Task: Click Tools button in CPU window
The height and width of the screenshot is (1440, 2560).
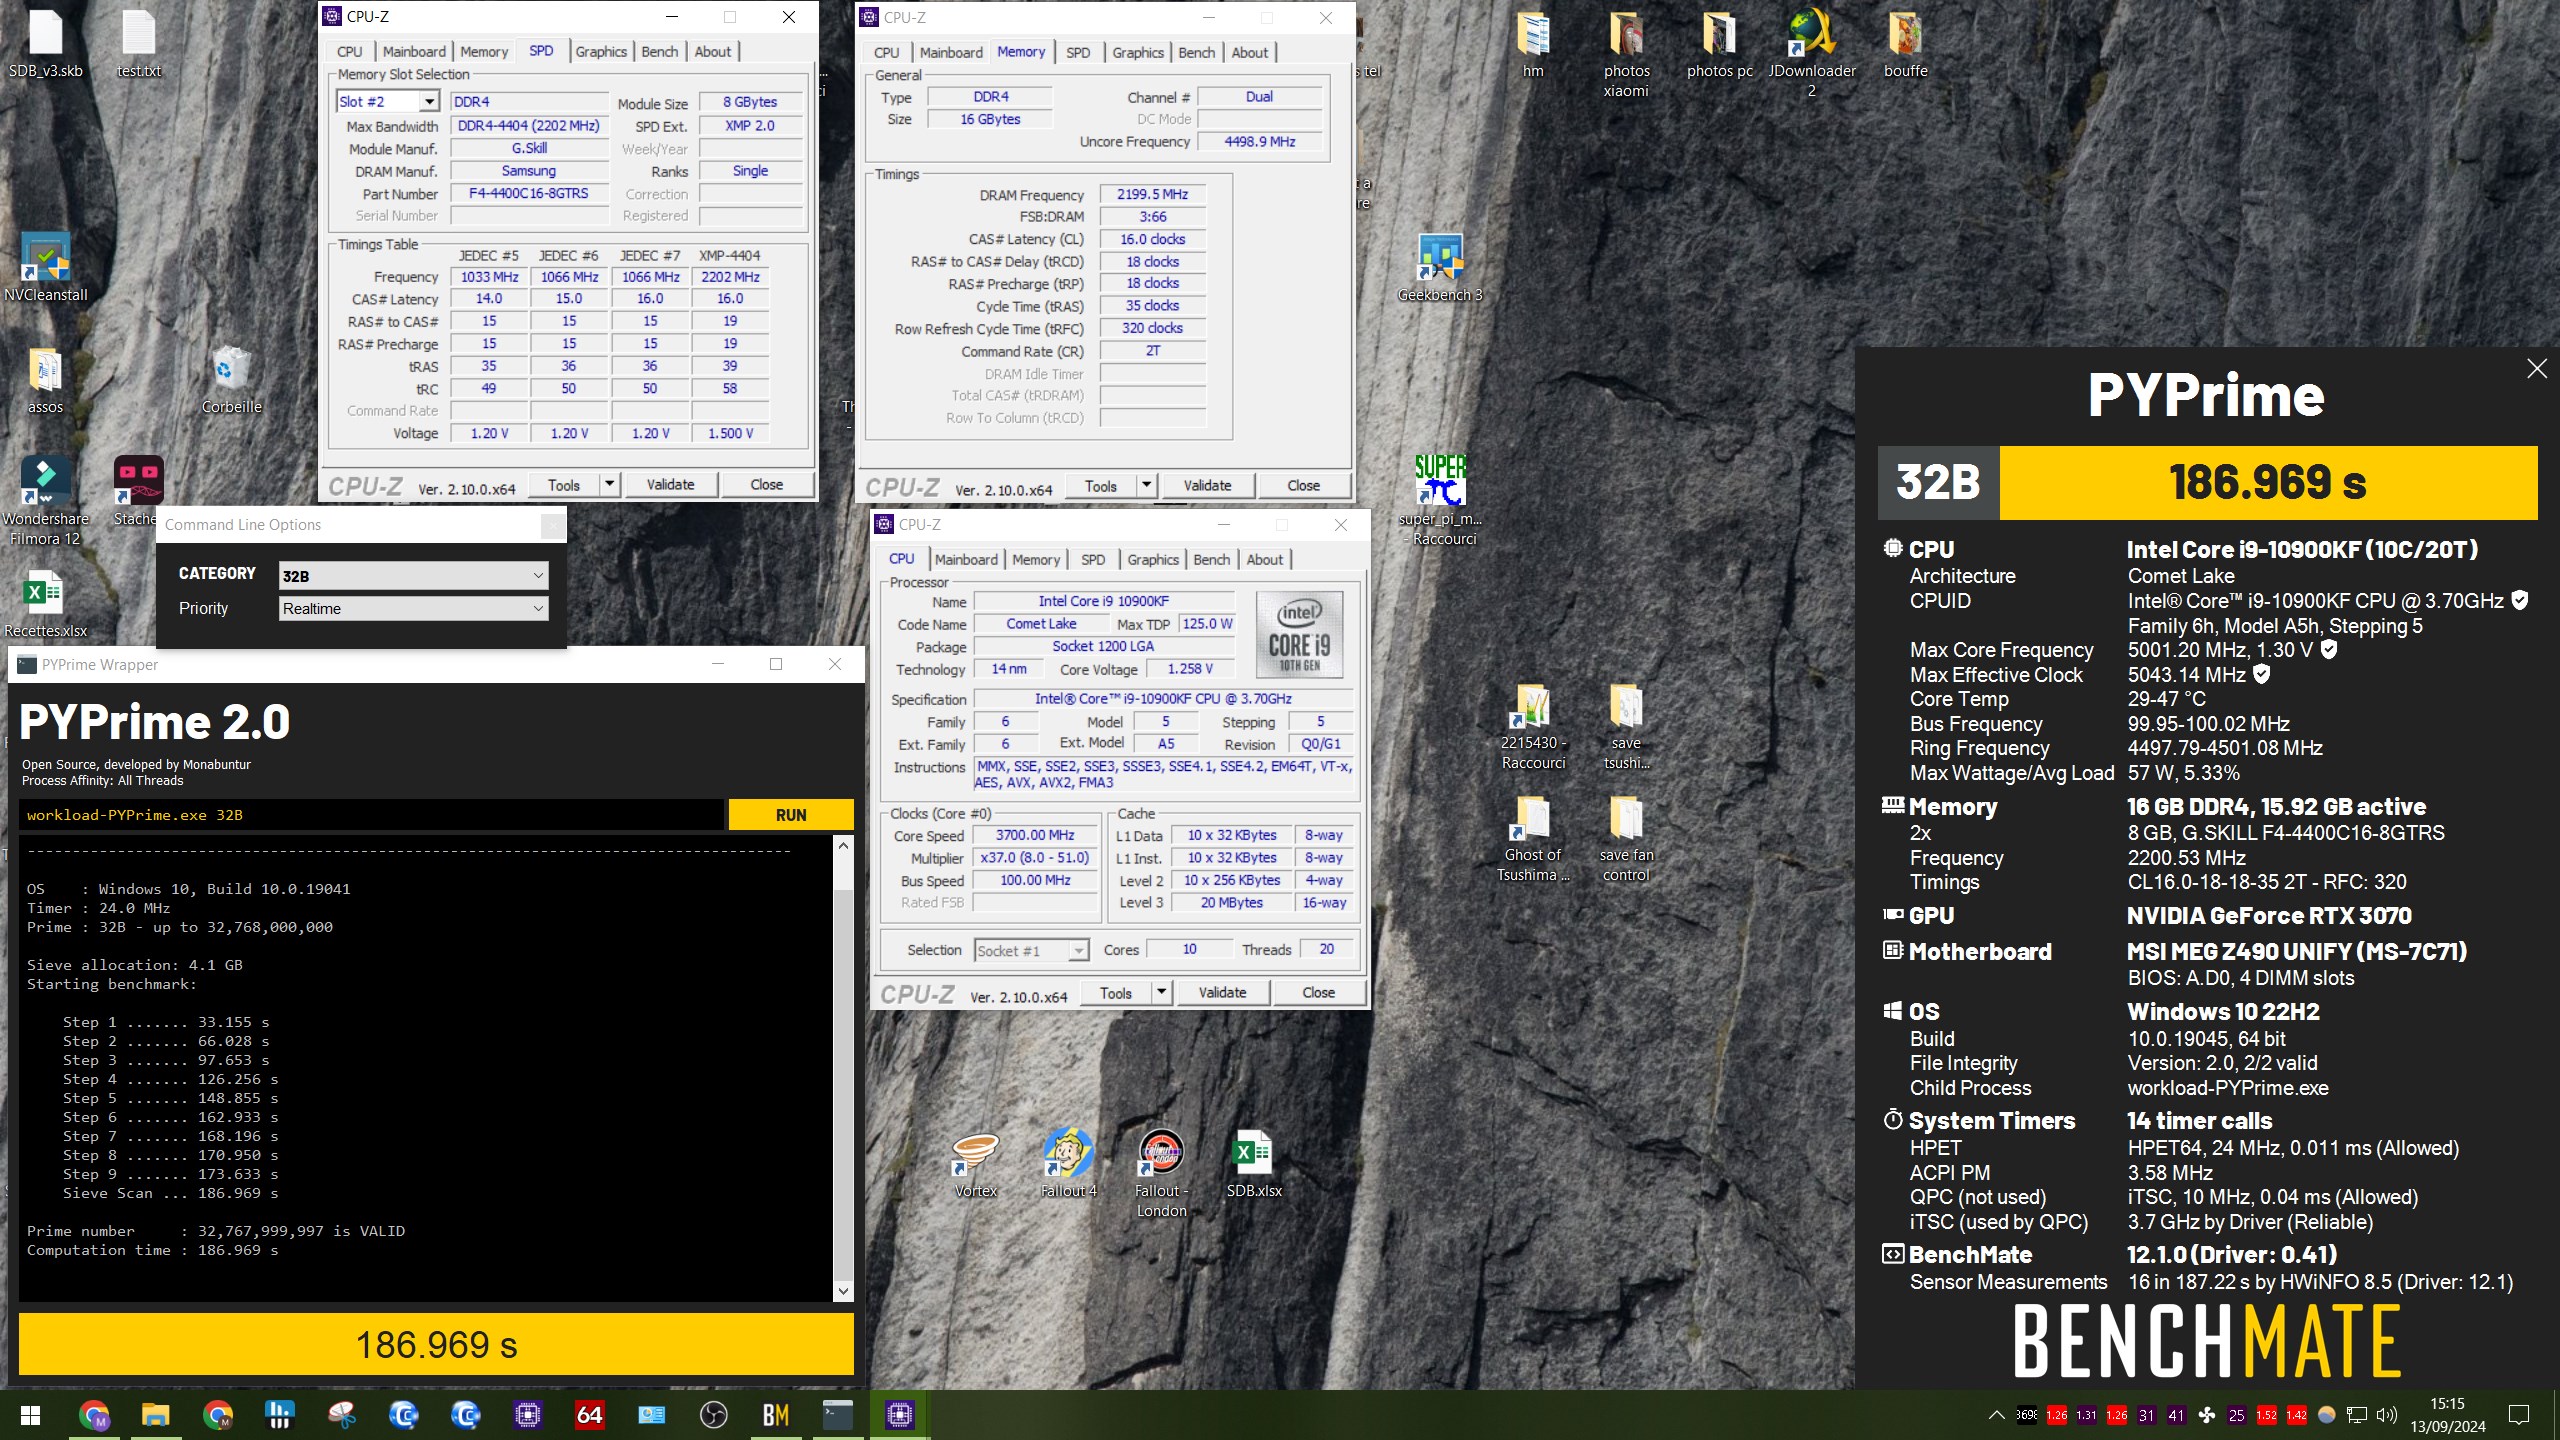Action: (x=1115, y=992)
